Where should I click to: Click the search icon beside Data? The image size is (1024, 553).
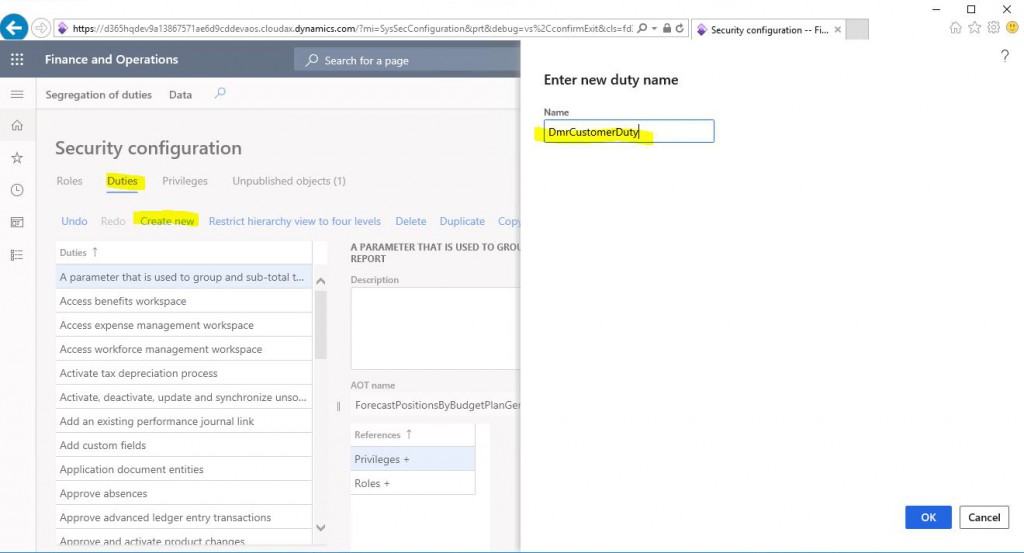(x=221, y=94)
